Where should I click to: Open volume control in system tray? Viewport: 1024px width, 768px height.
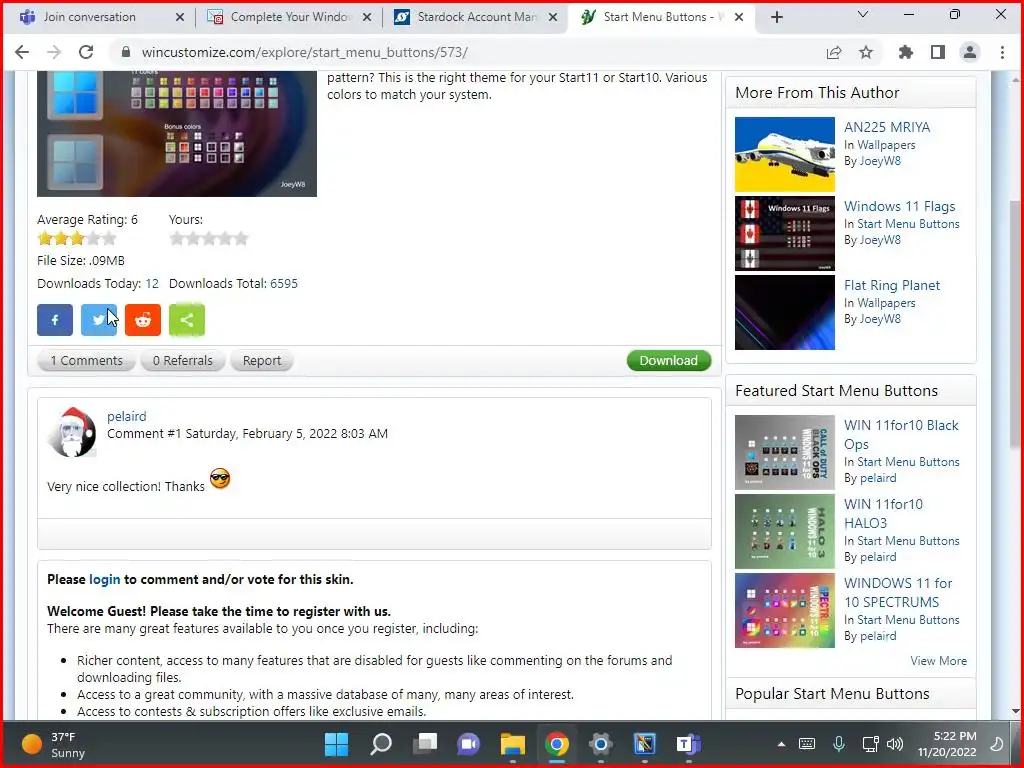(x=895, y=744)
